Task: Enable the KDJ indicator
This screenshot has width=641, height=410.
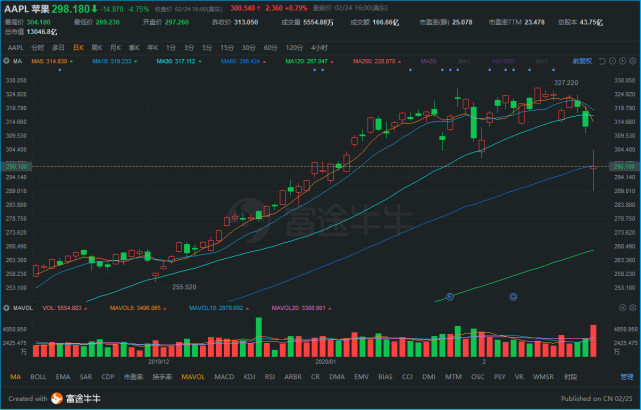Action: (x=249, y=377)
